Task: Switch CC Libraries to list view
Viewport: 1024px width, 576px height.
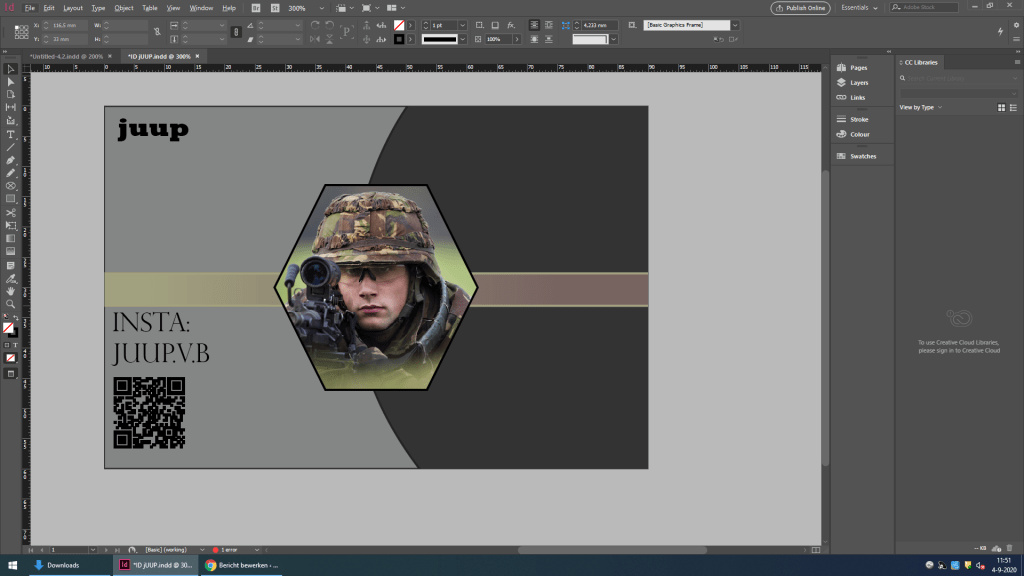Action: pos(1011,107)
